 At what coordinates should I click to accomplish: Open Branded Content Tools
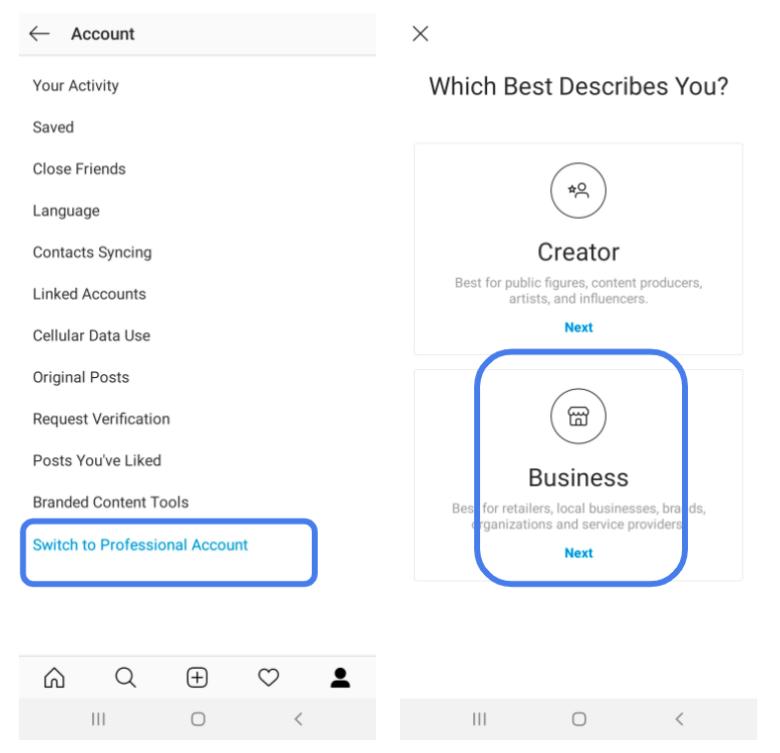point(110,502)
